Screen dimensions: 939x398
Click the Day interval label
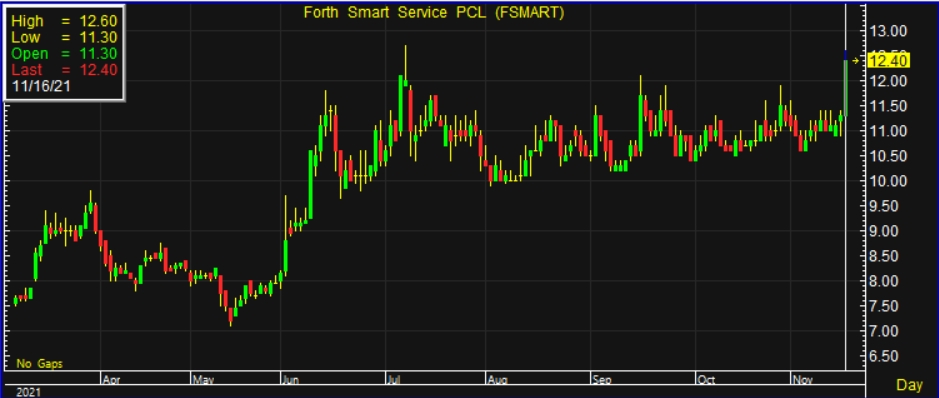coord(910,385)
